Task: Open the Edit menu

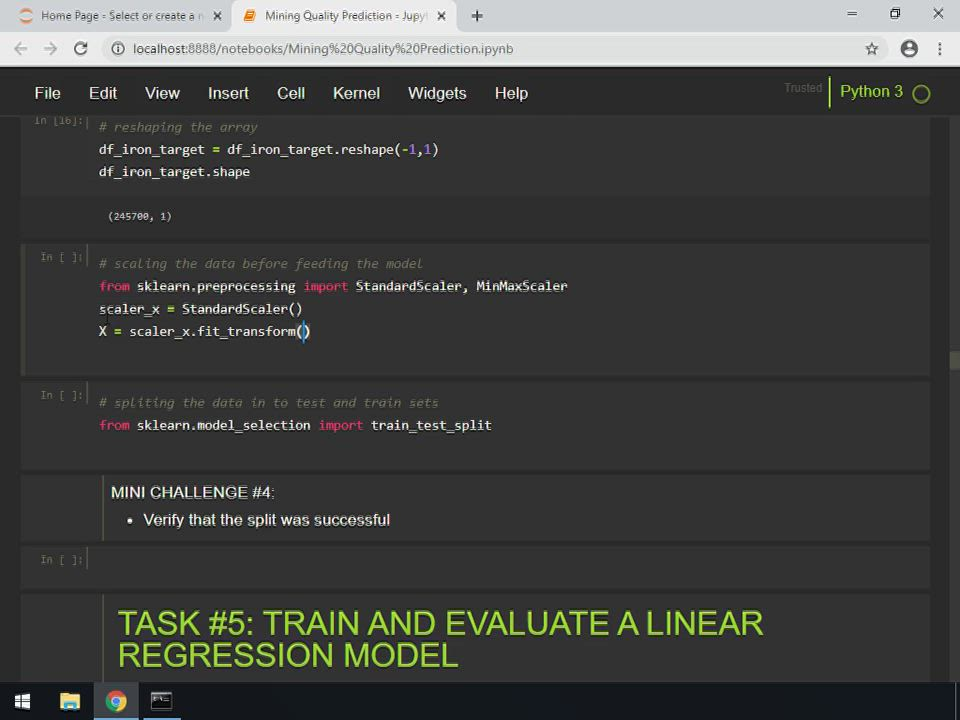Action: click(103, 93)
